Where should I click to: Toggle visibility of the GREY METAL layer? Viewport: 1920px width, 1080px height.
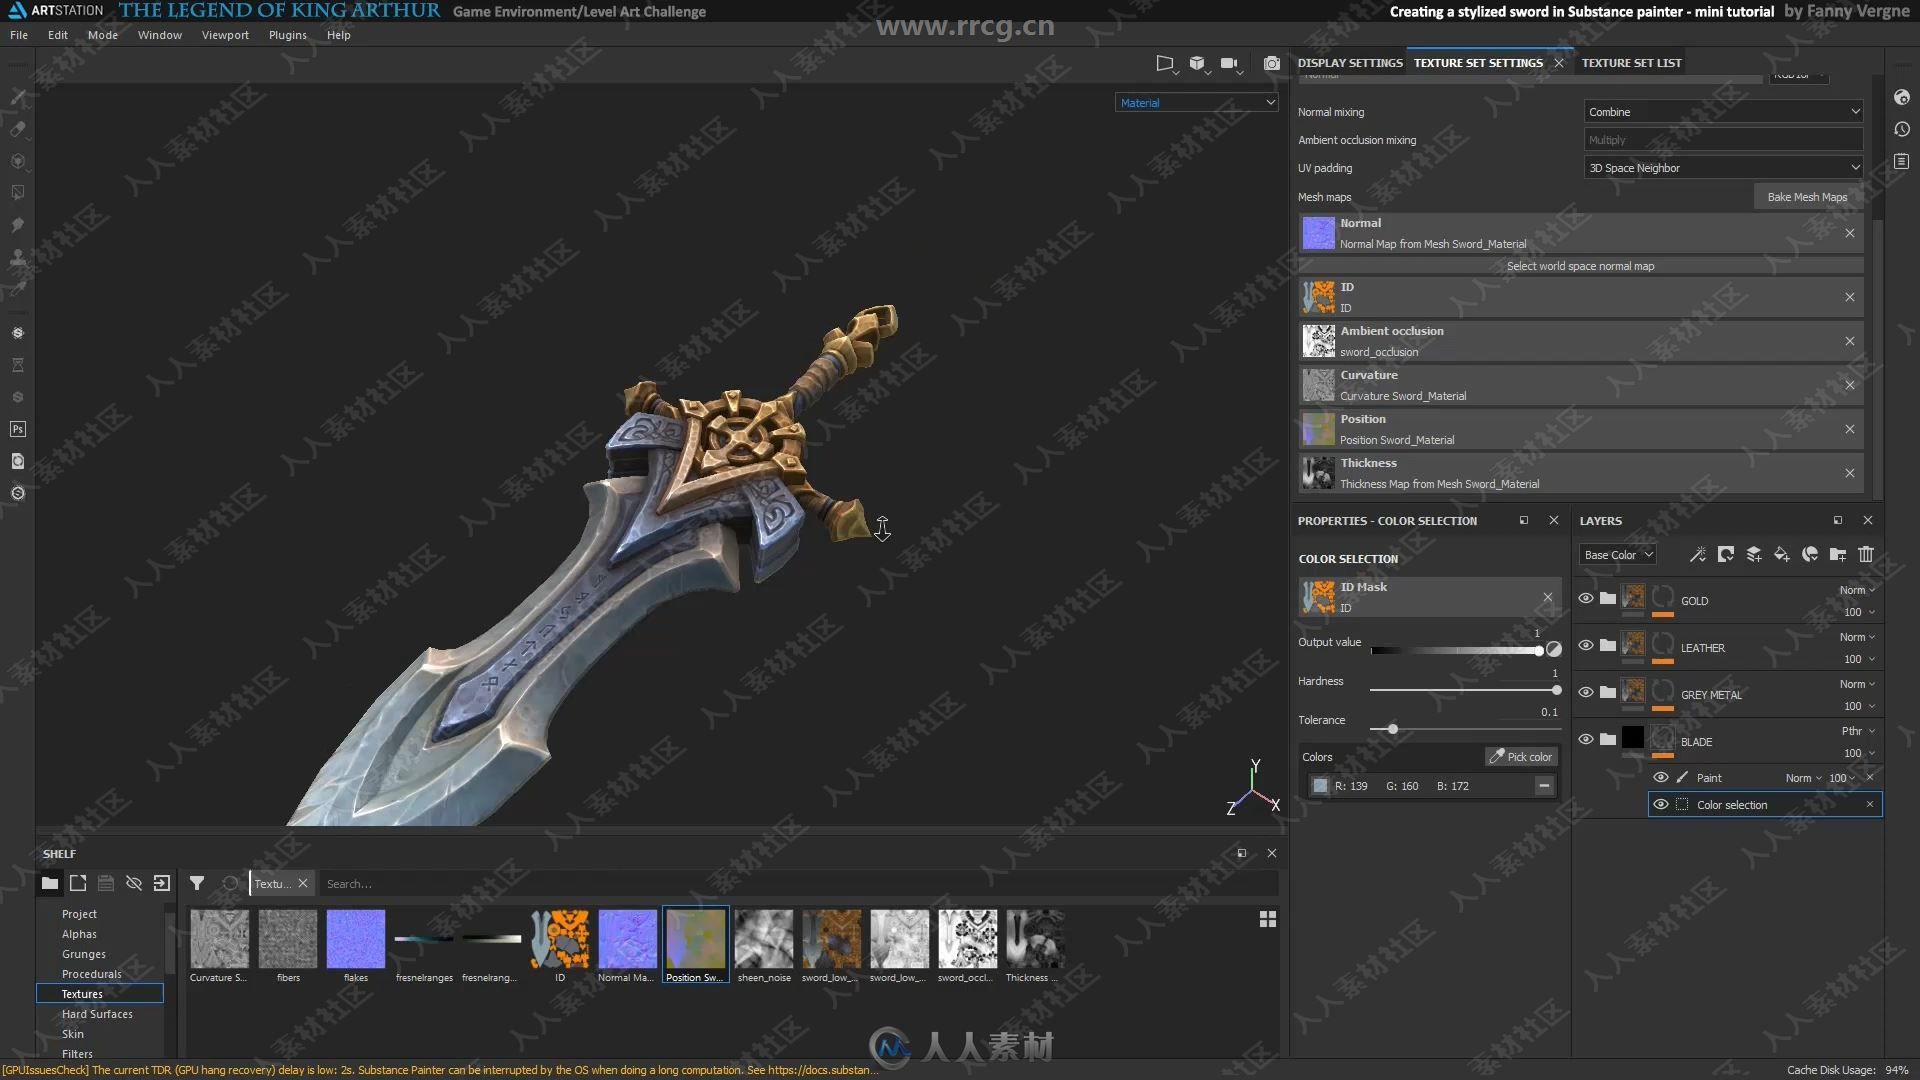coord(1585,692)
